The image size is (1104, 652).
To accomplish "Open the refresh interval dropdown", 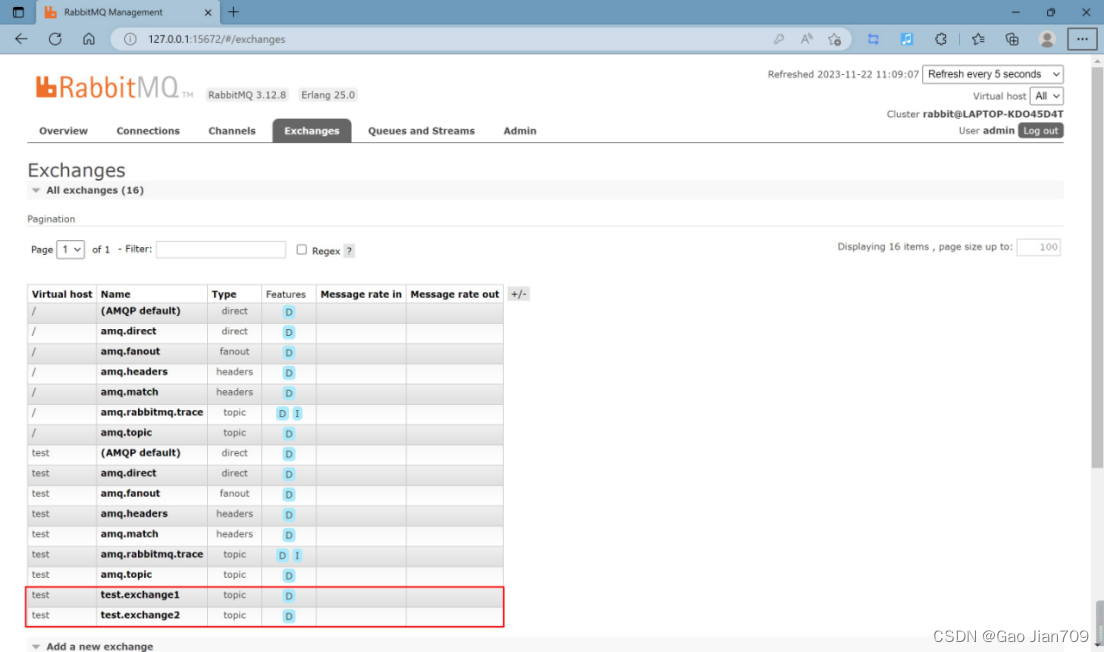I will point(993,74).
